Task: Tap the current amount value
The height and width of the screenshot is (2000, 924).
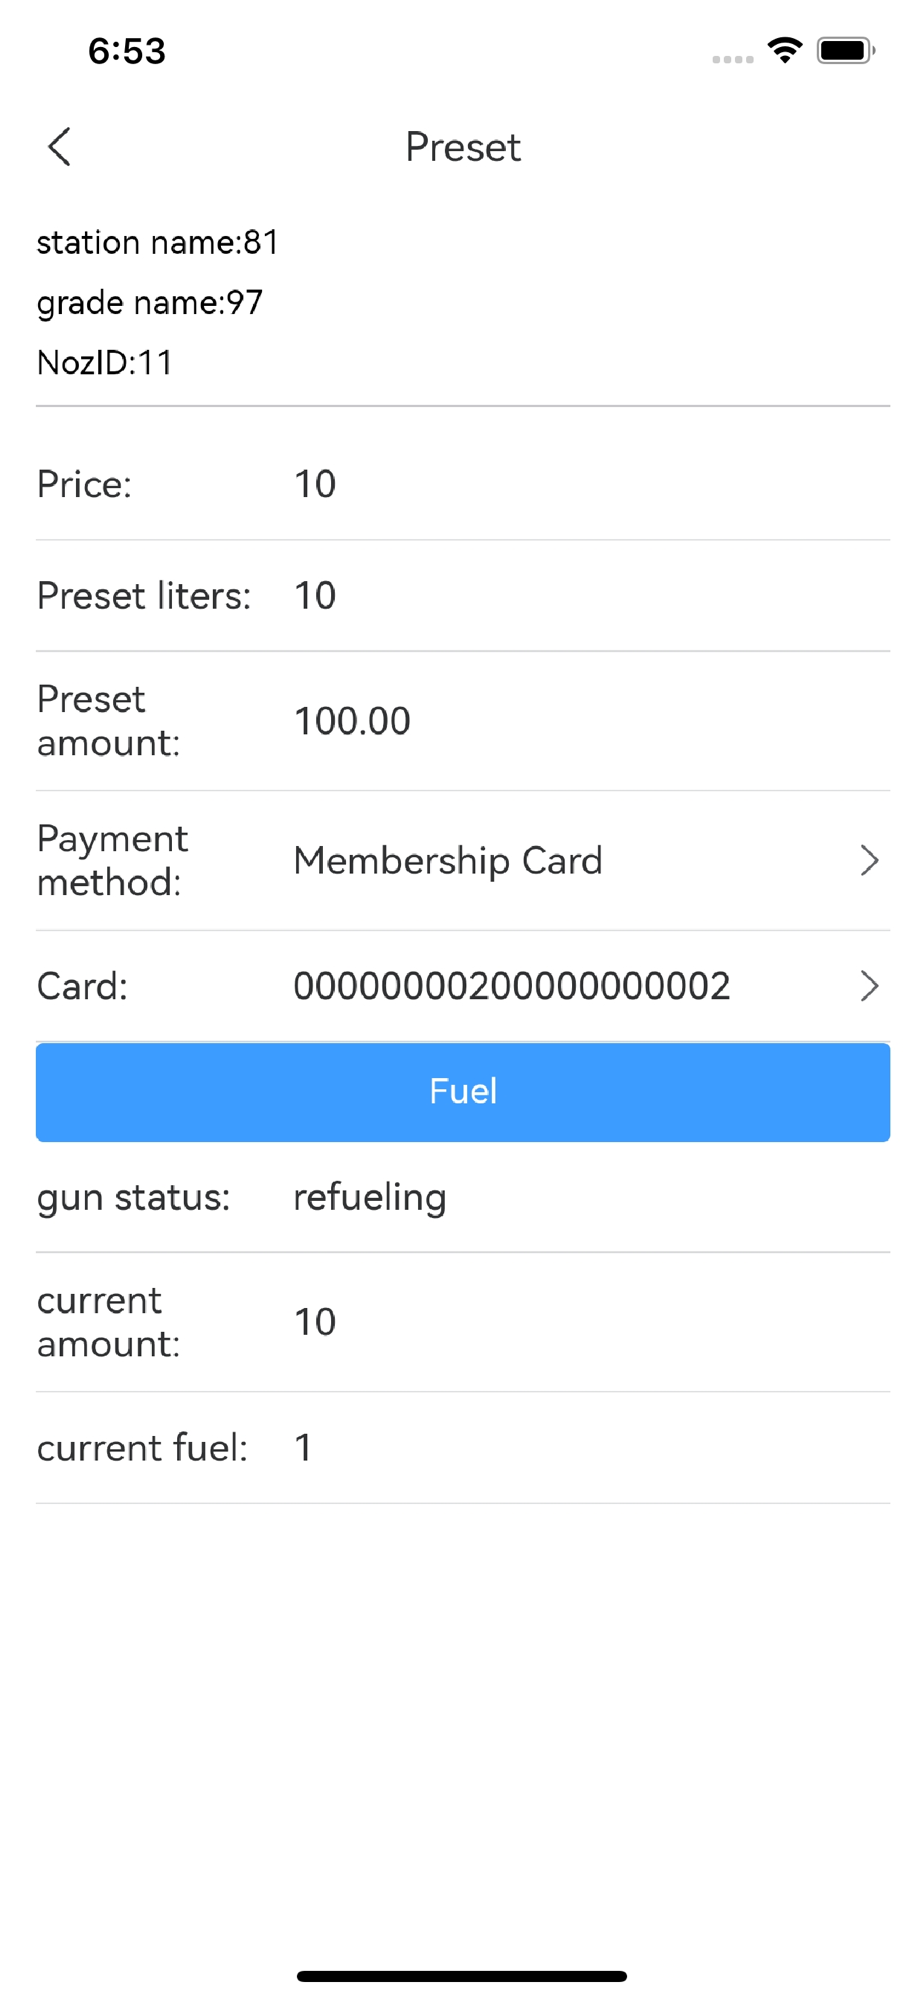Action: (315, 1322)
